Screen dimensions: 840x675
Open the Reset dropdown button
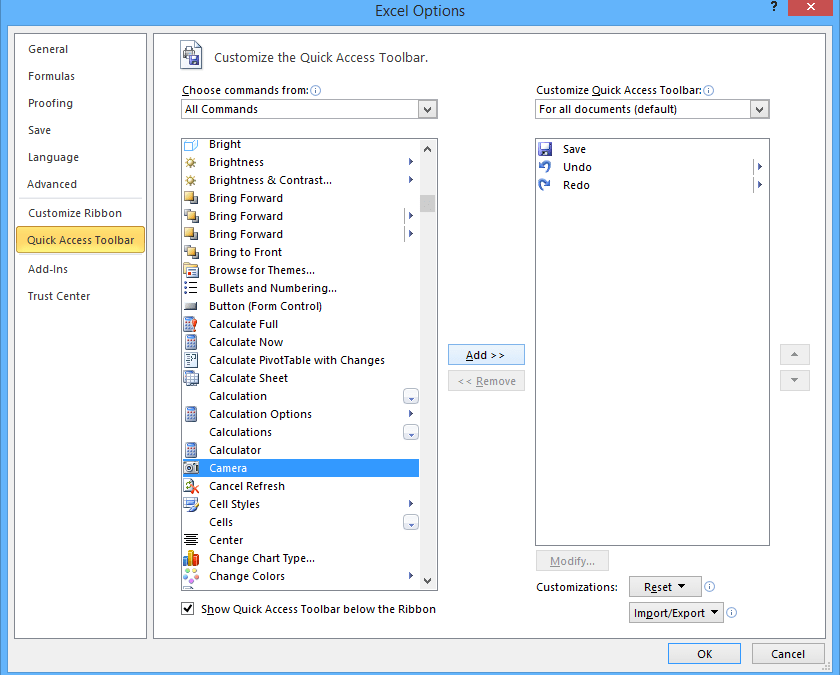coord(664,587)
